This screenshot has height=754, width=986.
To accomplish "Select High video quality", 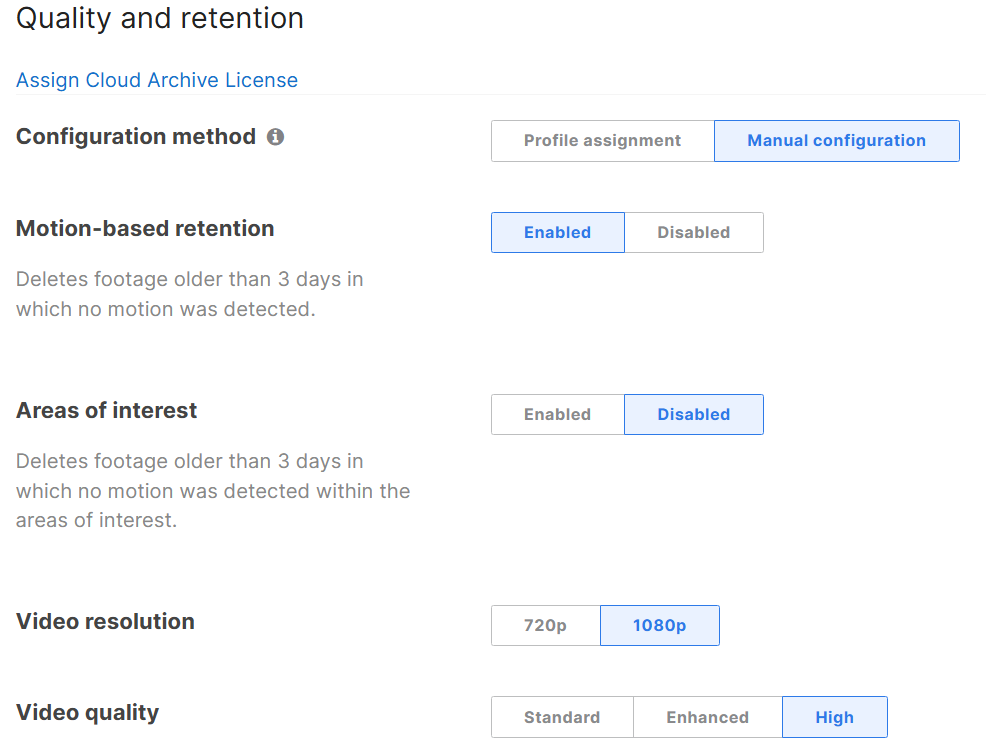I will click(834, 717).
